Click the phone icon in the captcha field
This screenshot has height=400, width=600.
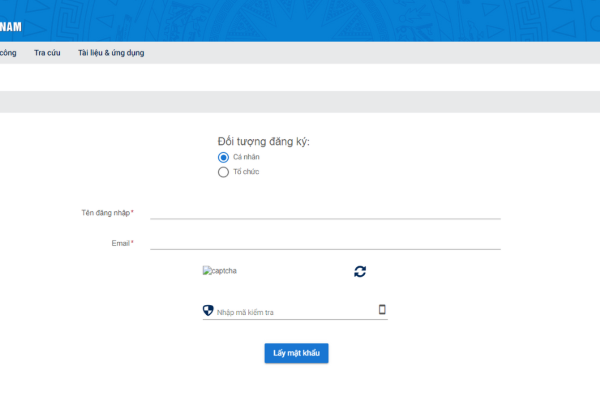(382, 310)
